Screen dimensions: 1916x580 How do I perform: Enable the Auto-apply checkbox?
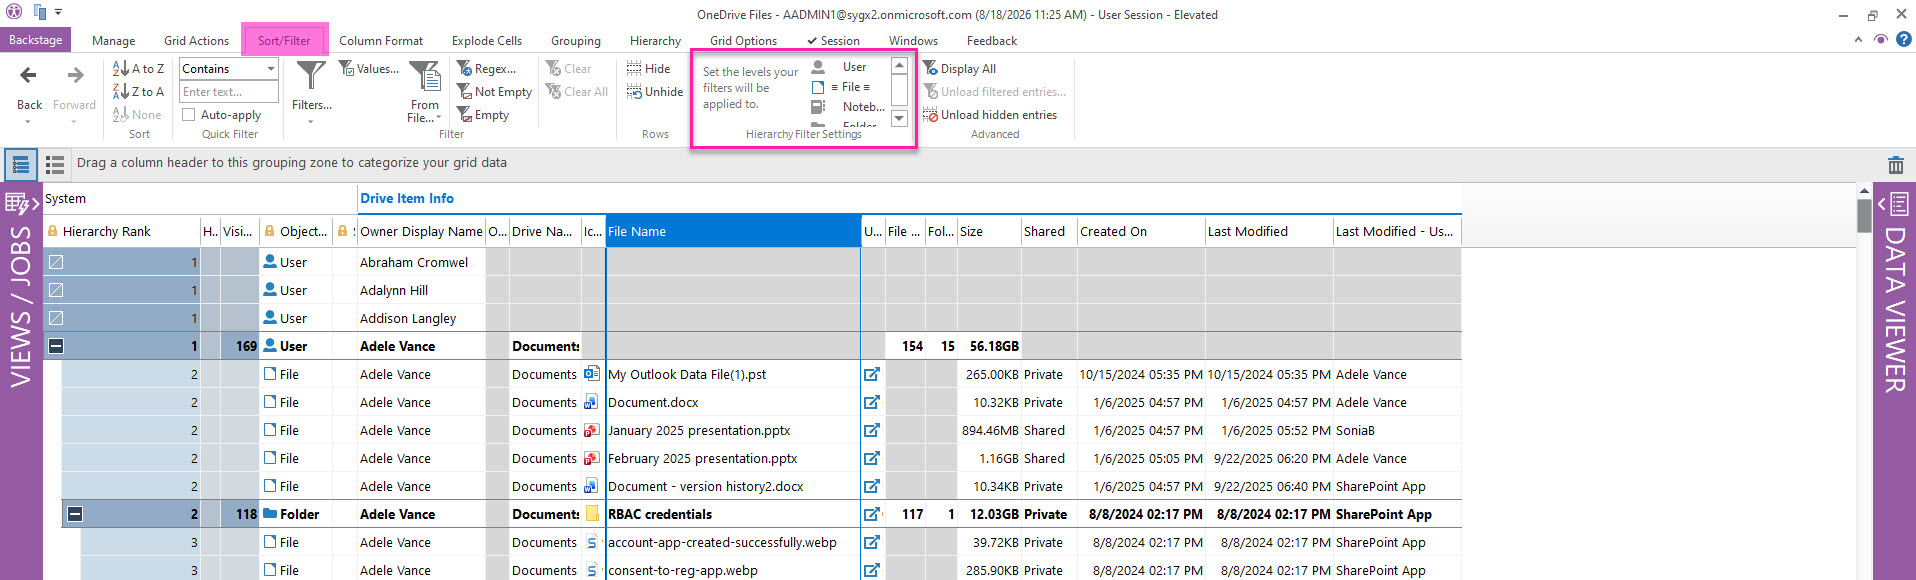188,115
